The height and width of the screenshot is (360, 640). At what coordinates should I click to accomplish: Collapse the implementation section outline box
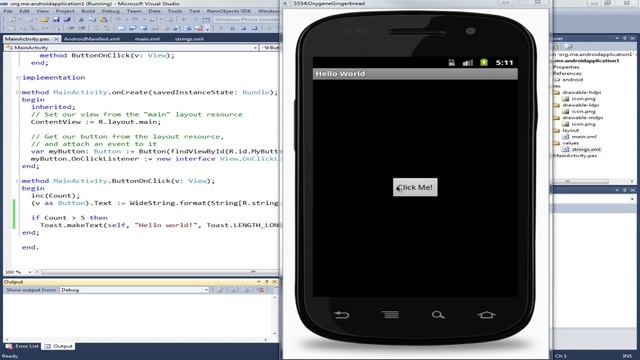click(x=18, y=78)
